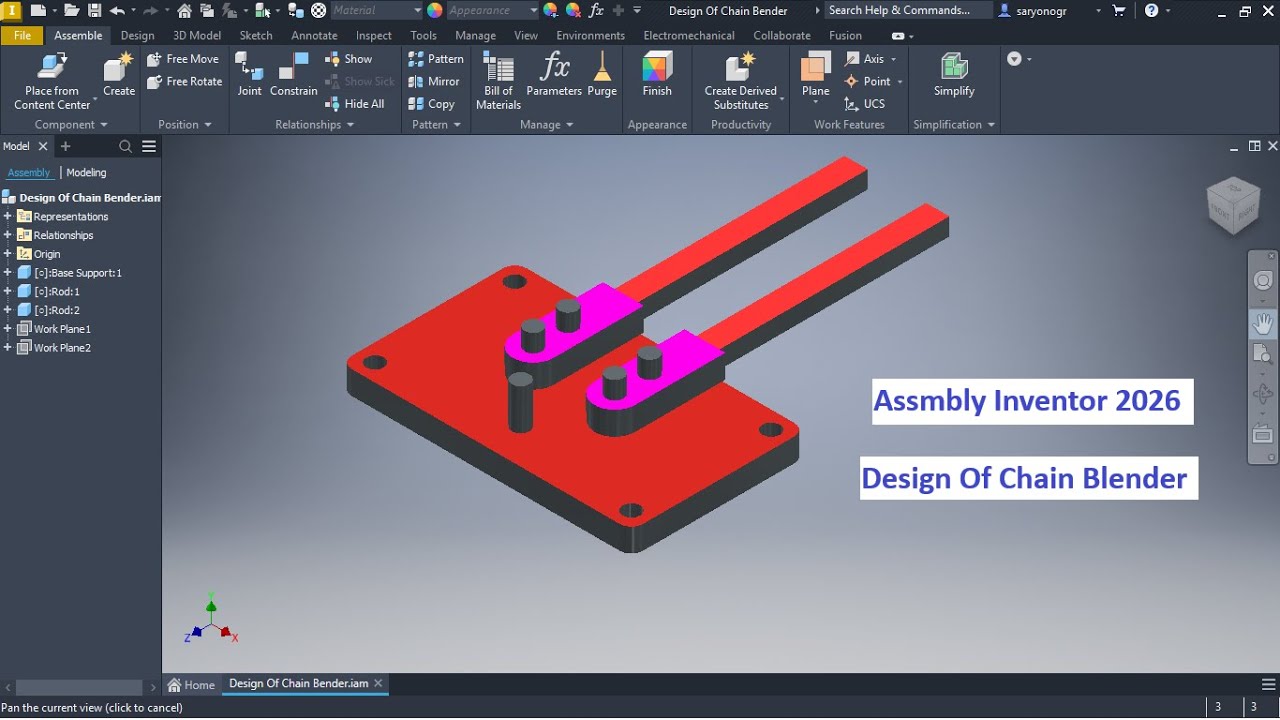Expand the Origin folder node
This screenshot has width=1280, height=720.
[x=8, y=254]
